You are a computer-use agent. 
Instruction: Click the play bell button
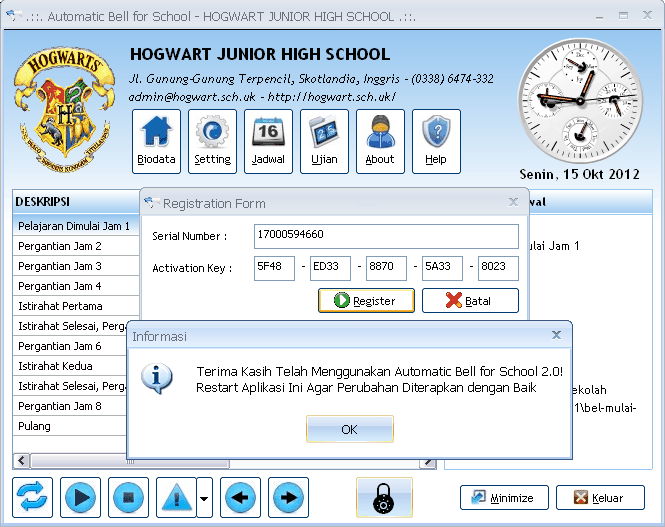point(81,497)
